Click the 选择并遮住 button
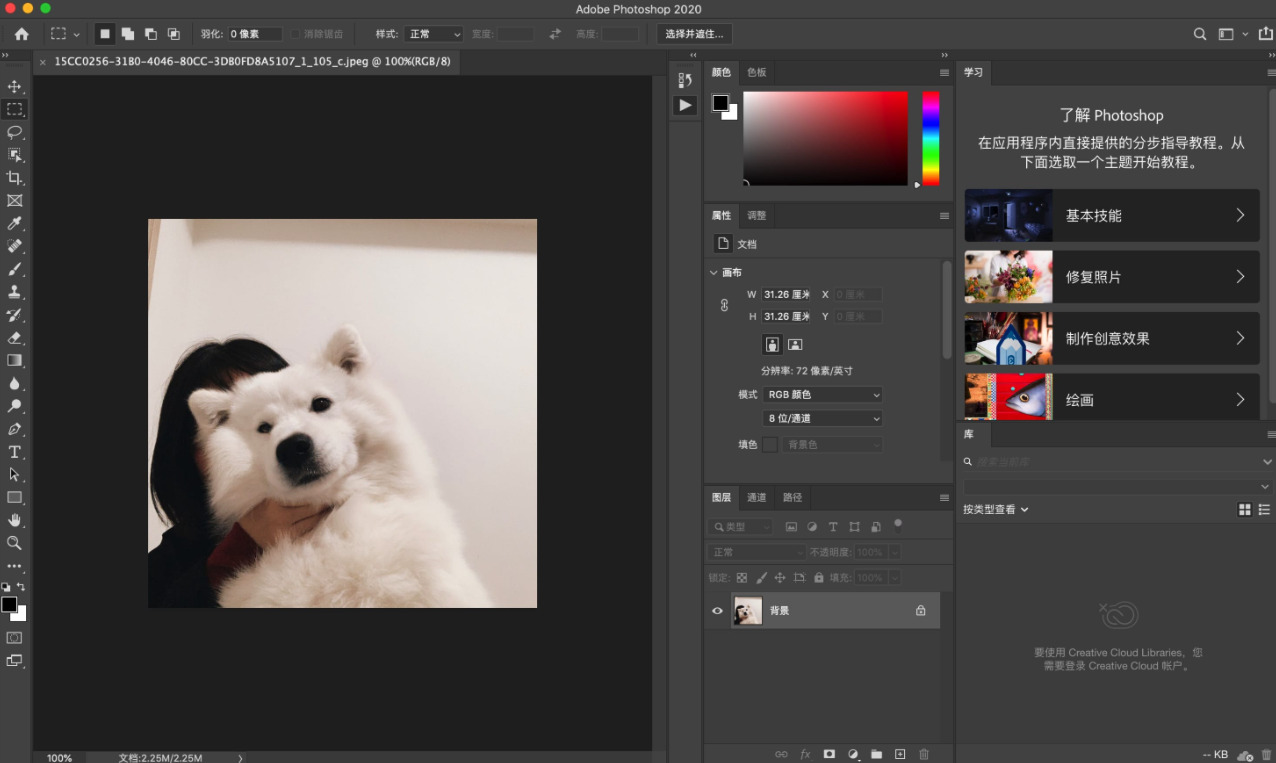 coord(694,34)
